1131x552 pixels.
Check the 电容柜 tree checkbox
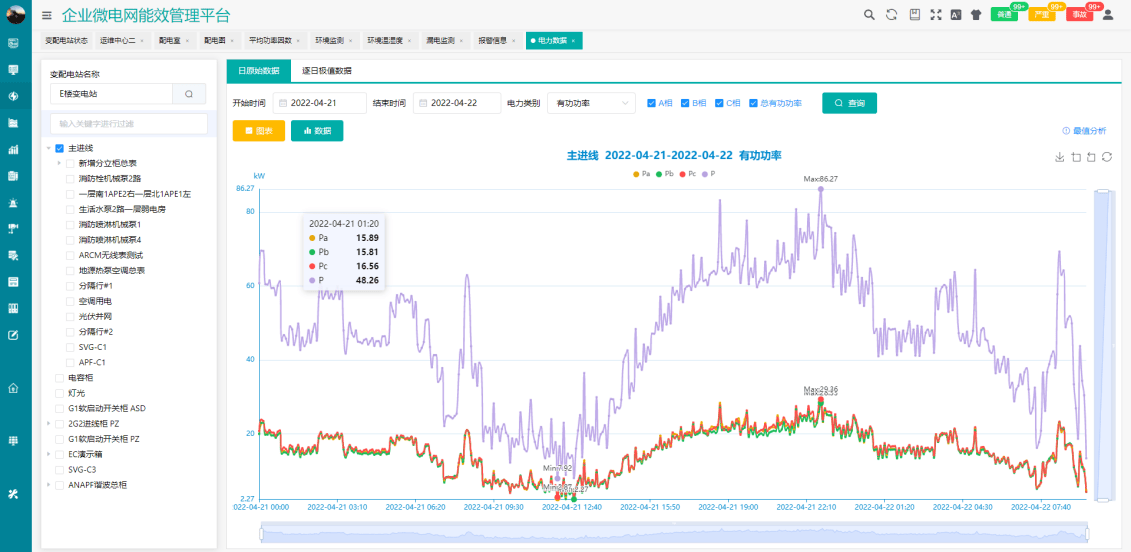(60, 378)
